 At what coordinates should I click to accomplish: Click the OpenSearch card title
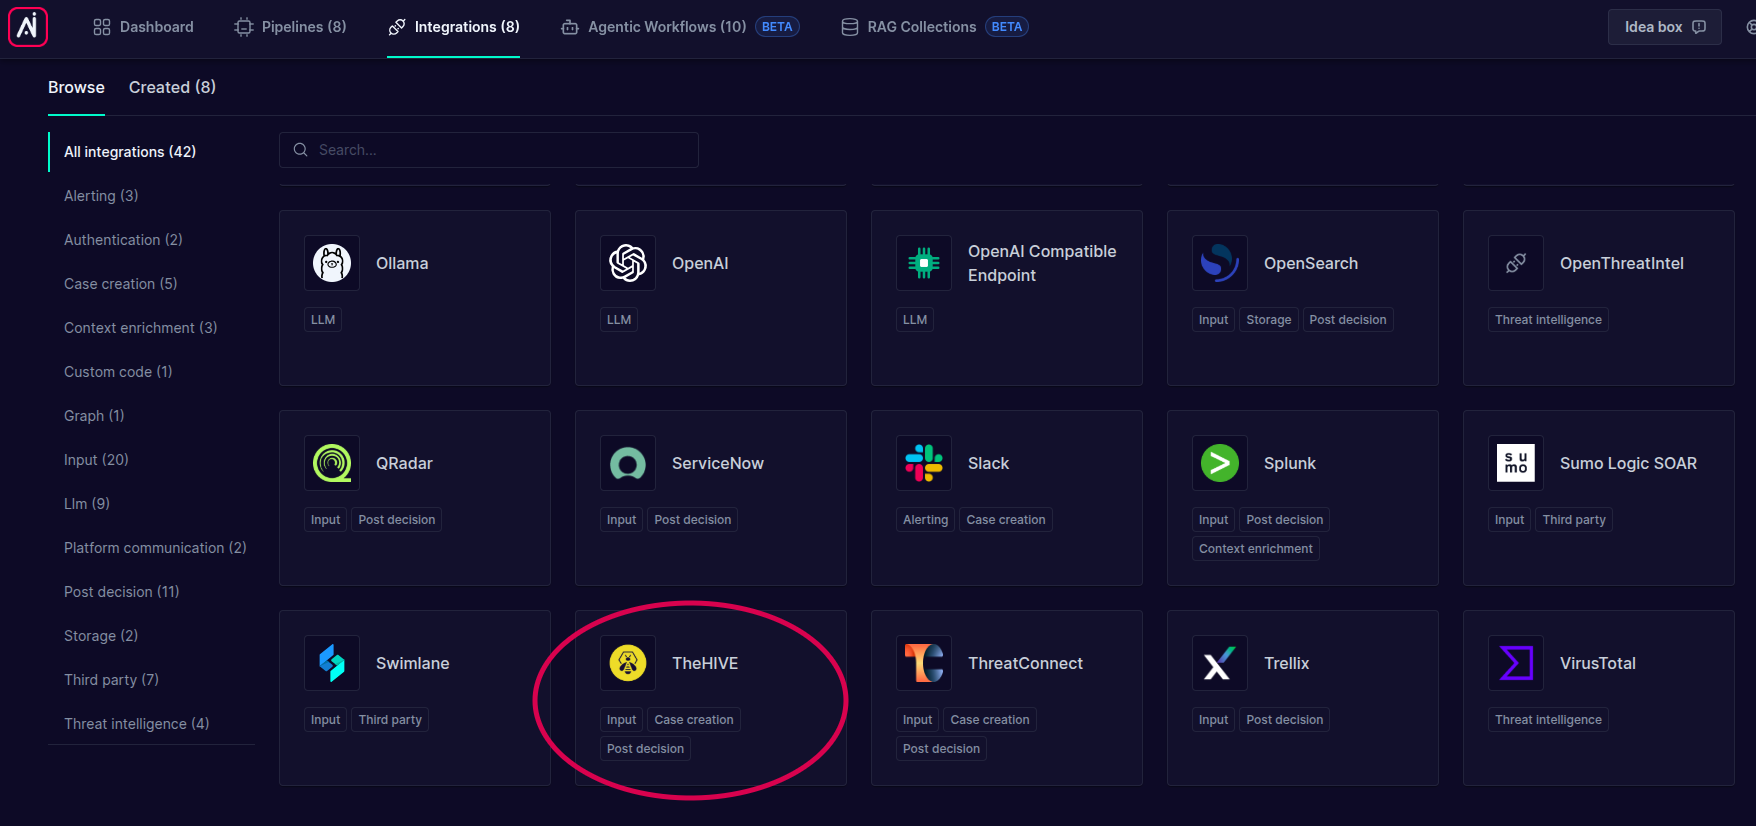tap(1311, 263)
